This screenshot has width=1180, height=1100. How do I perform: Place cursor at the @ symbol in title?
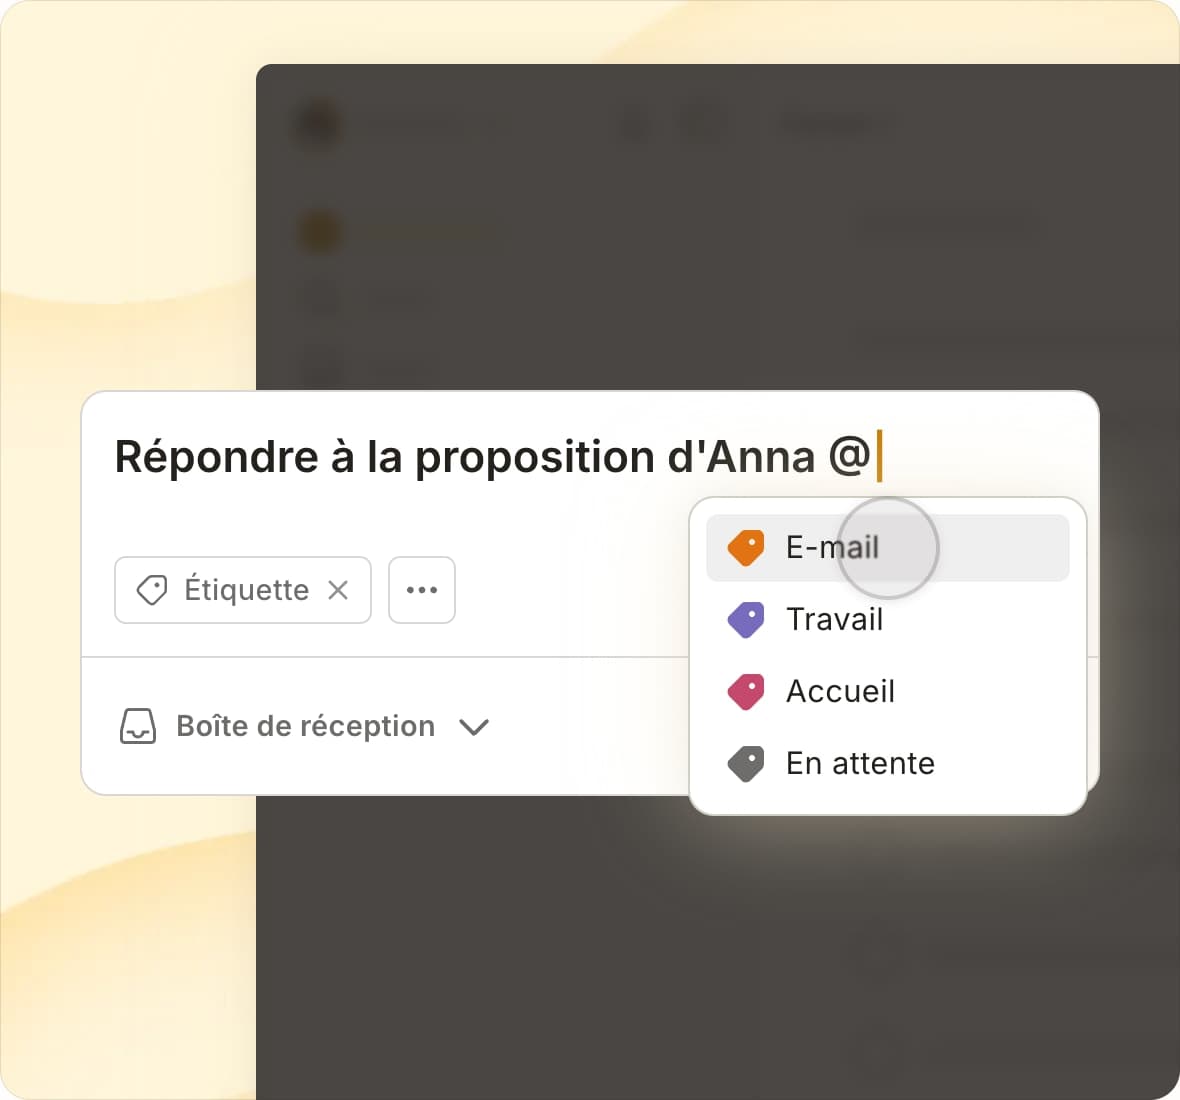(849, 457)
